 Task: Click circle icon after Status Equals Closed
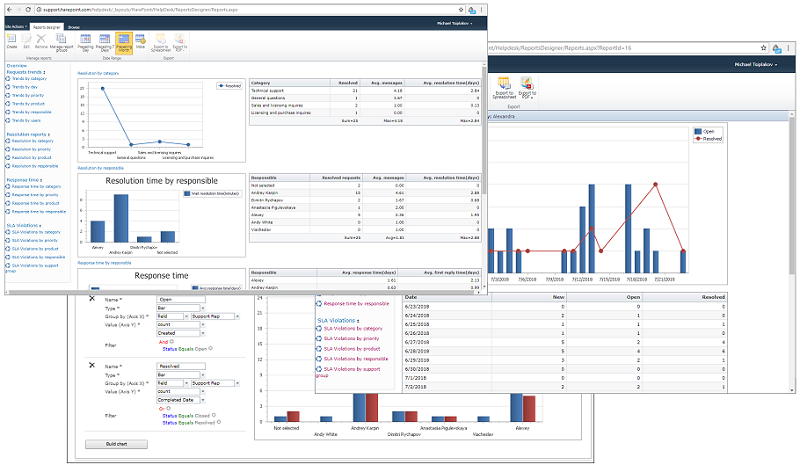(214, 415)
